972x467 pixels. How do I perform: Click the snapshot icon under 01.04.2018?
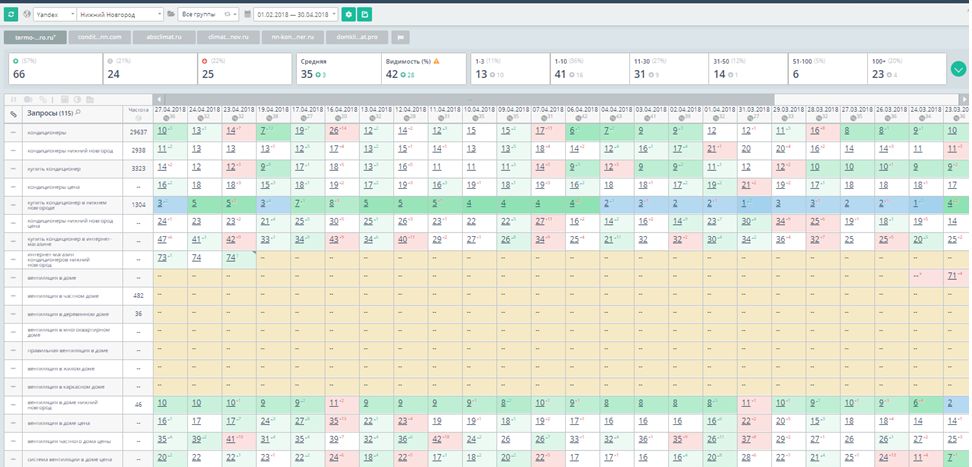click(716, 117)
